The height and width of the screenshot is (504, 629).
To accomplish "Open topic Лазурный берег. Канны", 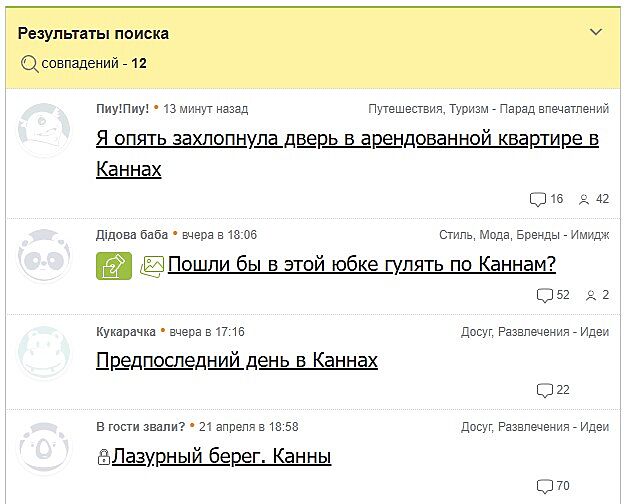I will (x=221, y=457).
